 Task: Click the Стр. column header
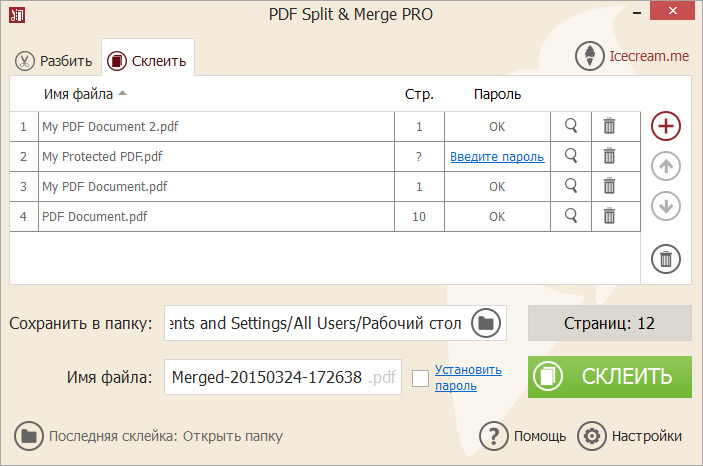[419, 94]
